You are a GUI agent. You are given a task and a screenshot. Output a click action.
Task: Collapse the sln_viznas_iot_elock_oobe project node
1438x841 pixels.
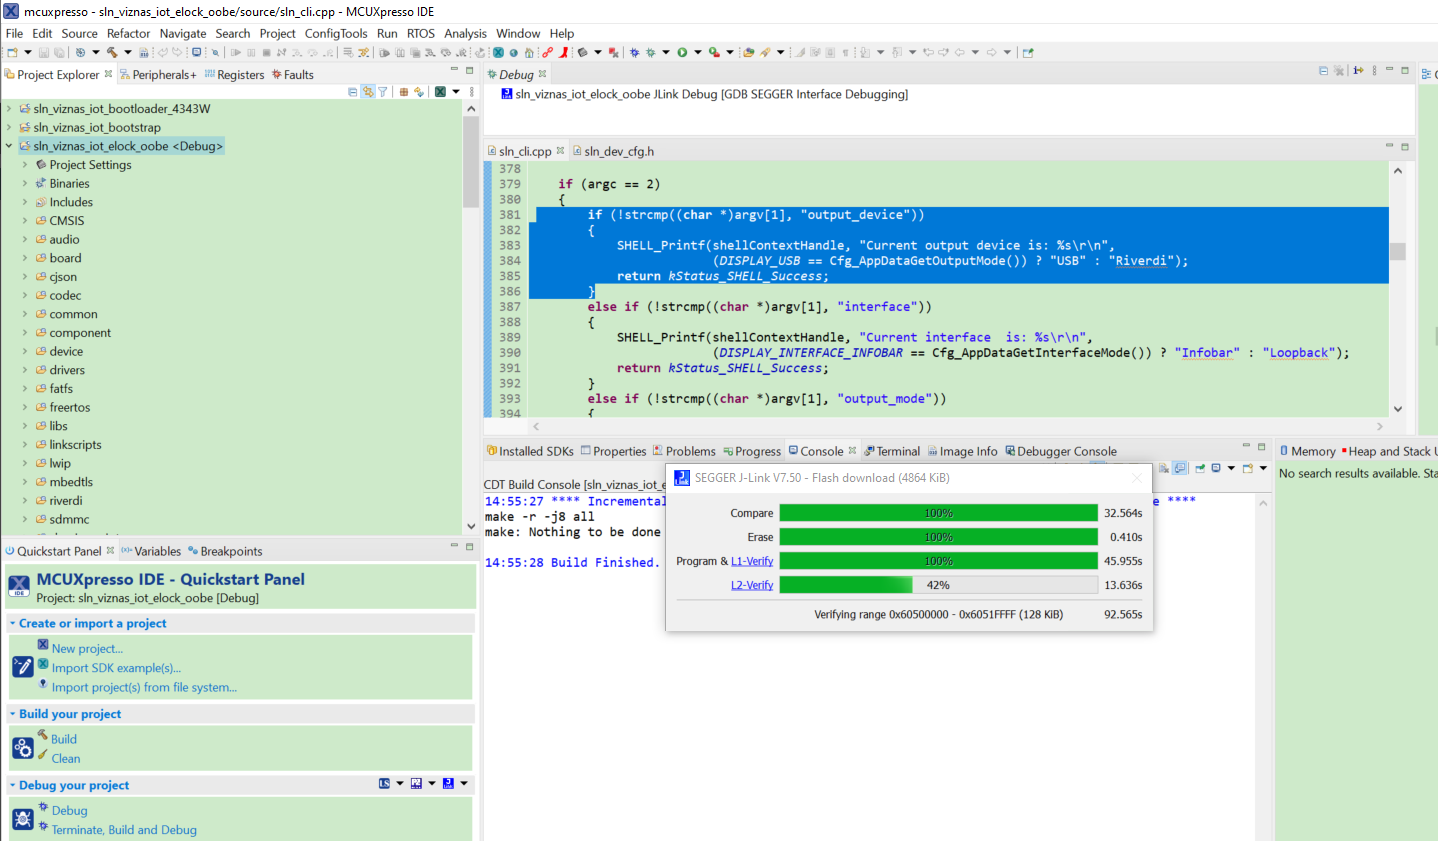[9, 146]
